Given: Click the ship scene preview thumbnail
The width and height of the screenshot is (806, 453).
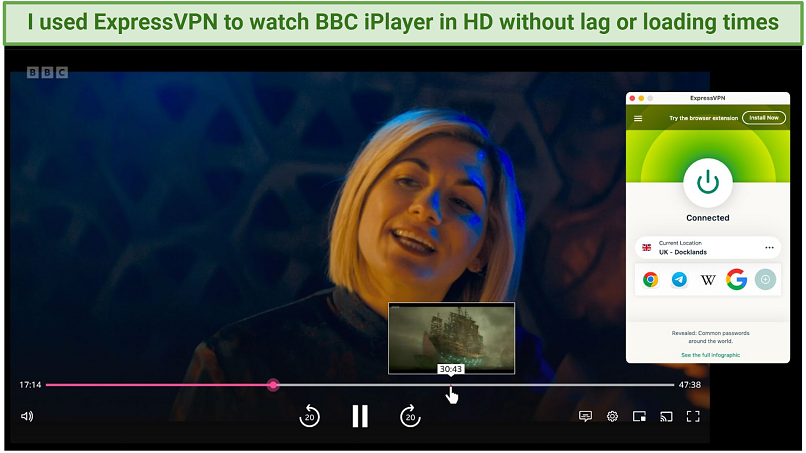Looking at the screenshot, I should (451, 338).
